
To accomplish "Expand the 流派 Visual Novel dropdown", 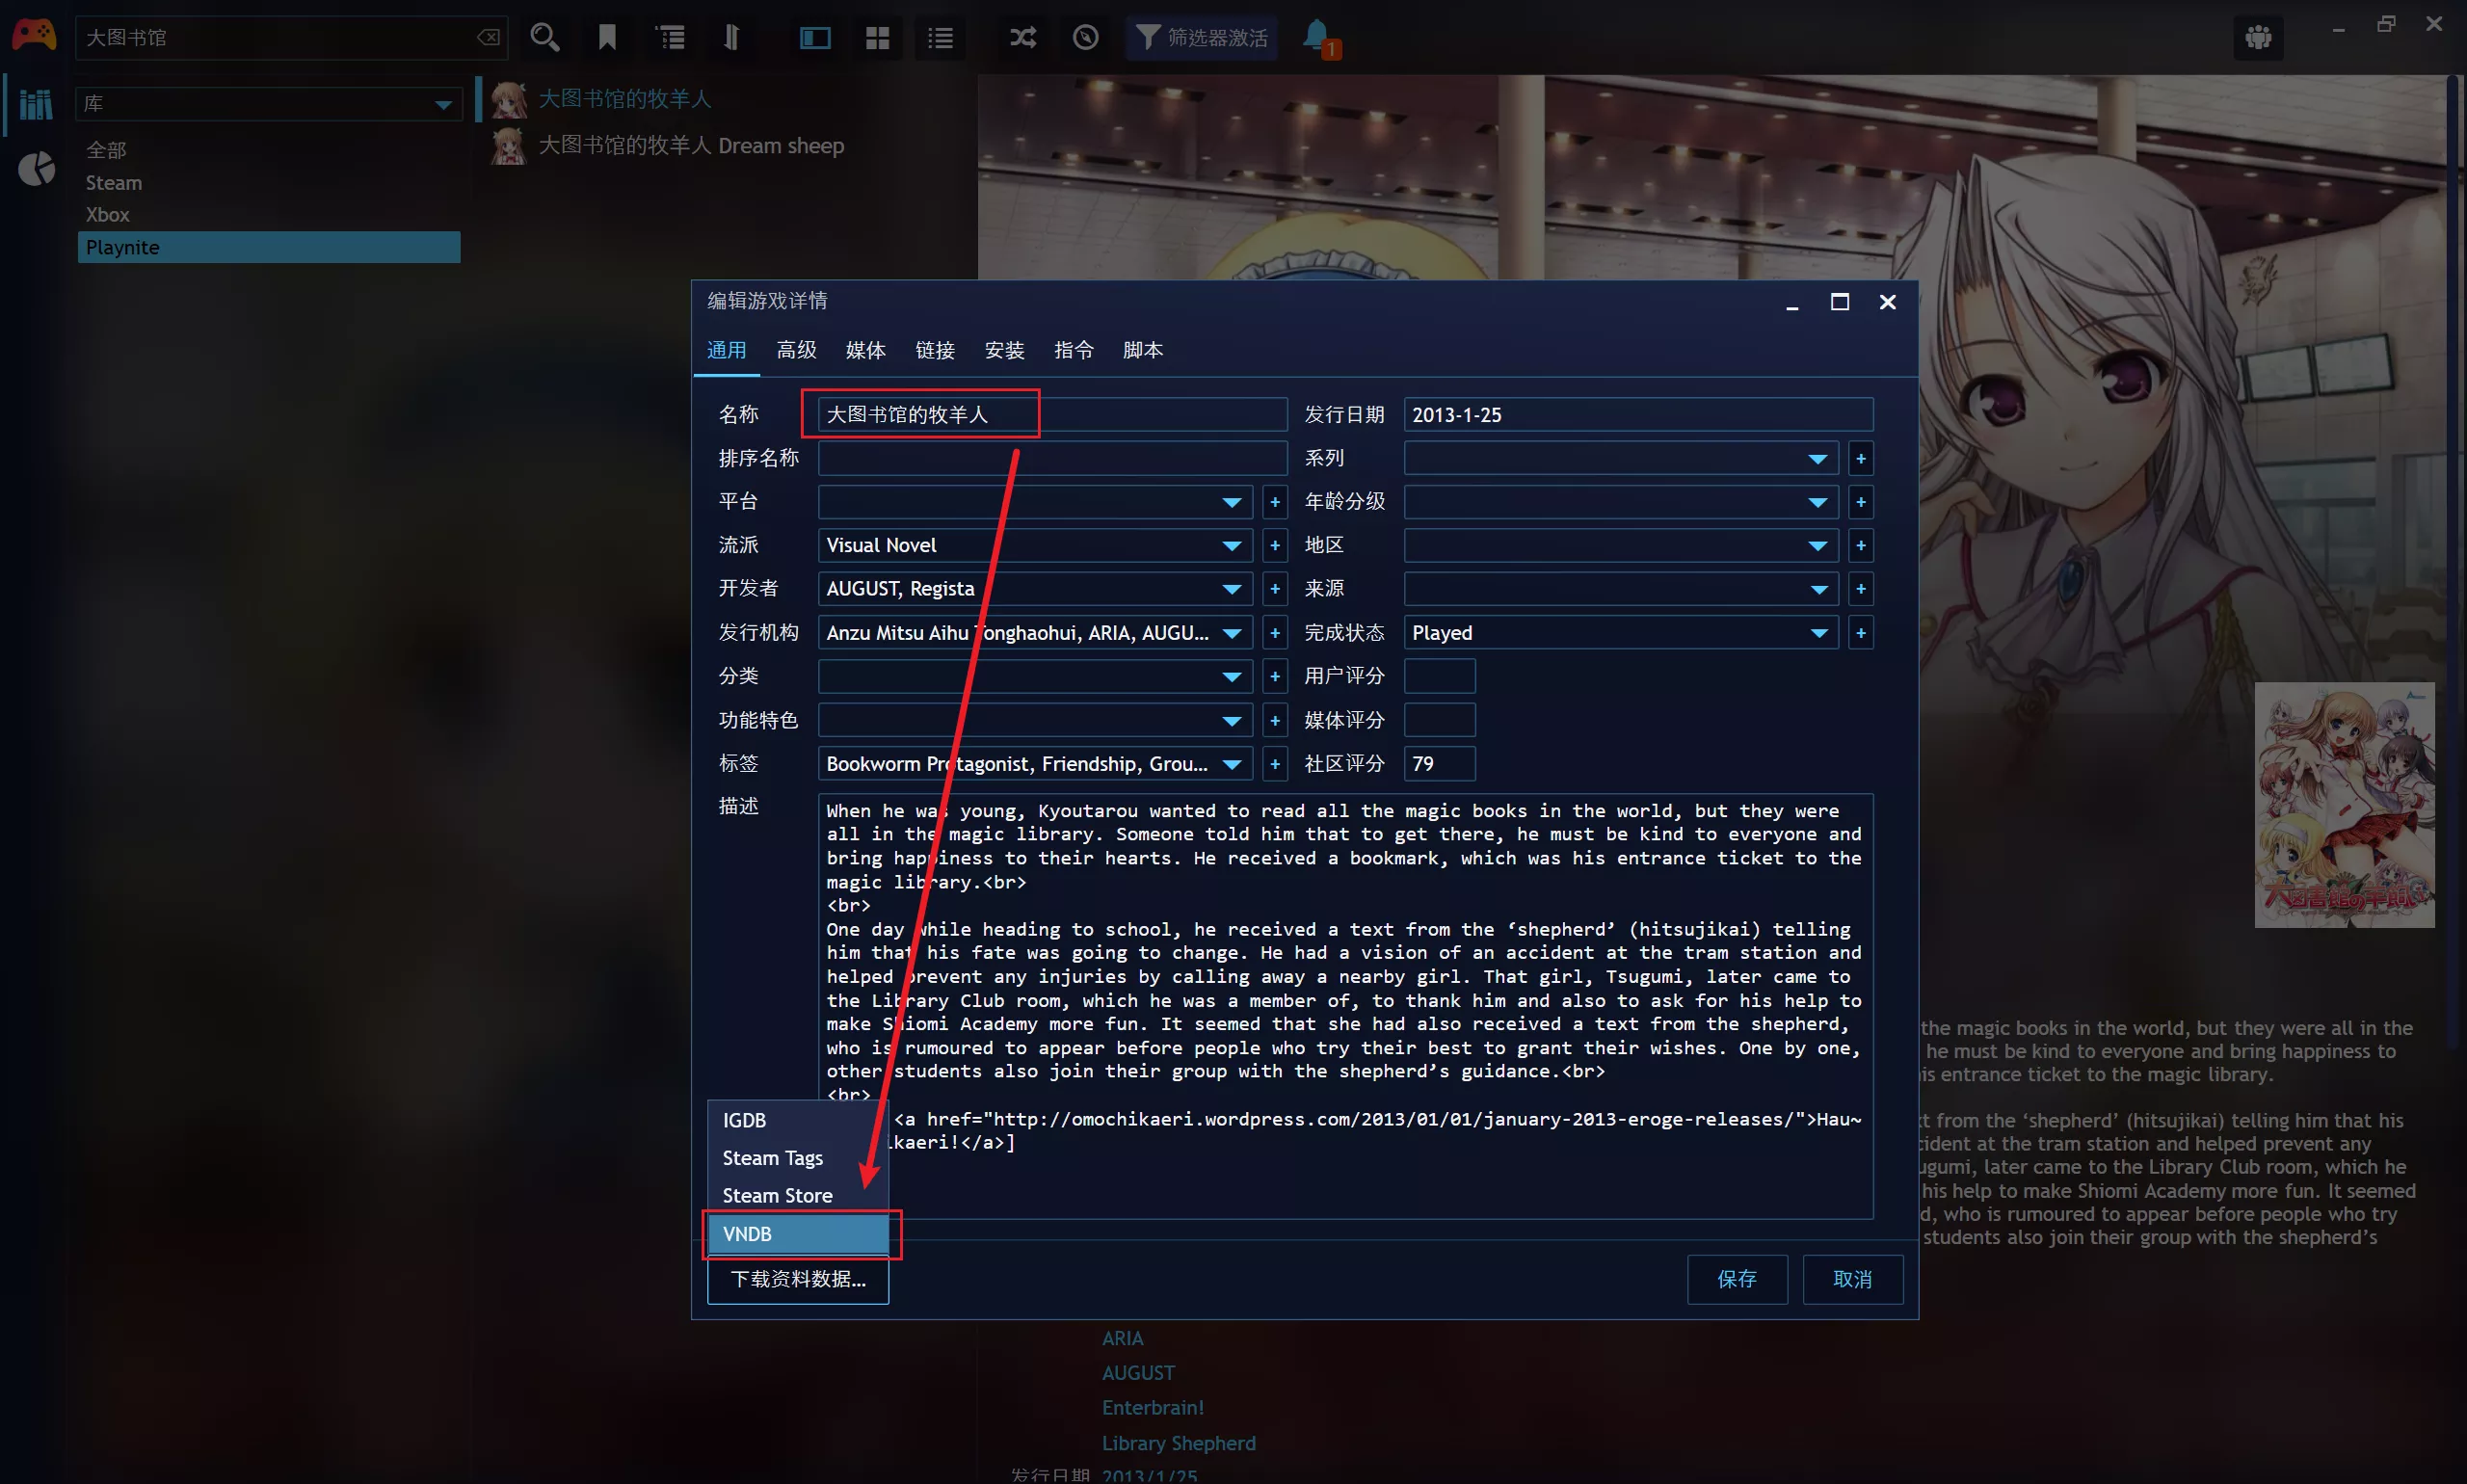I will pos(1233,544).
